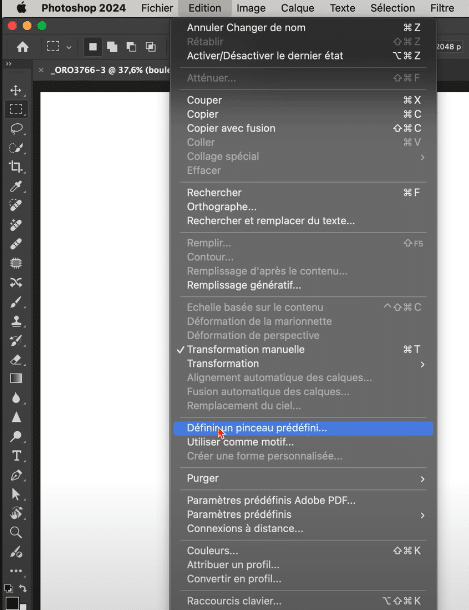Expand the Purger submenu

click(303, 478)
